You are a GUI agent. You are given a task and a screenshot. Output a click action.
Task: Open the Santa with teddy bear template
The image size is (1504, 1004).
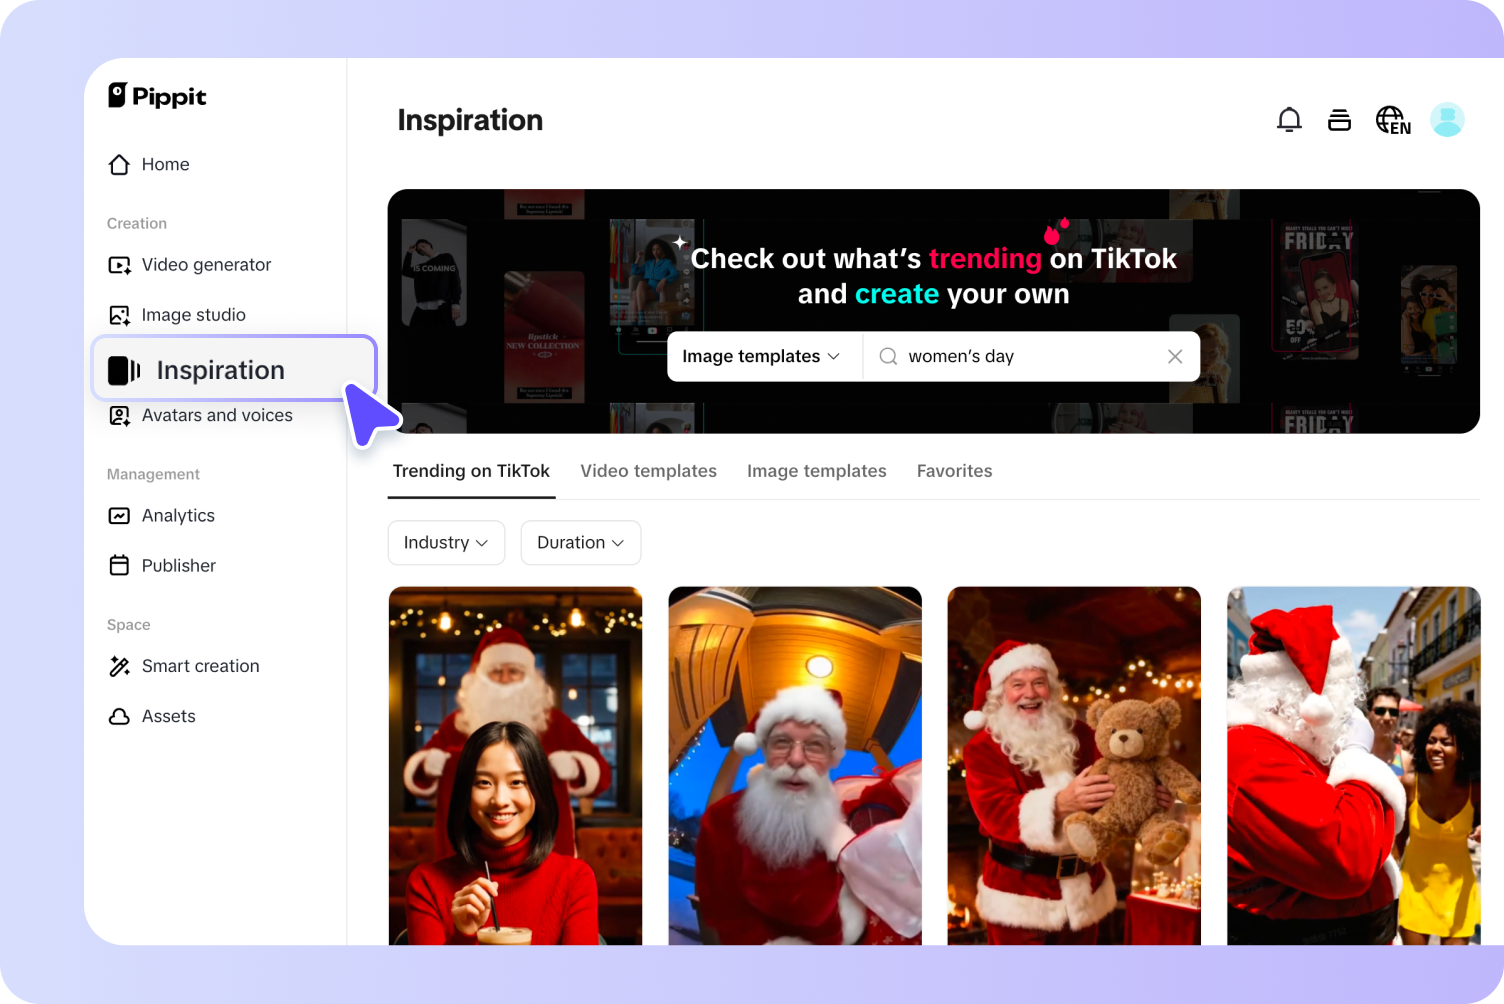pos(1073,766)
